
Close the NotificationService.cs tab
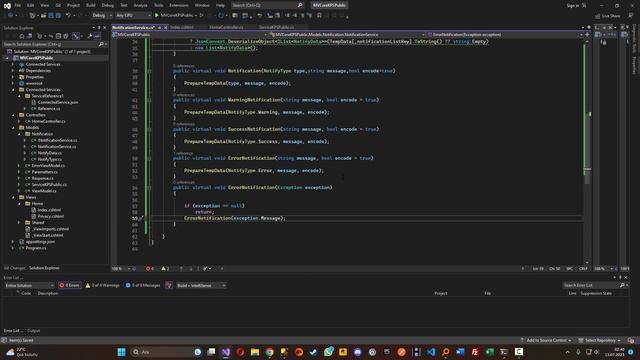point(165,27)
